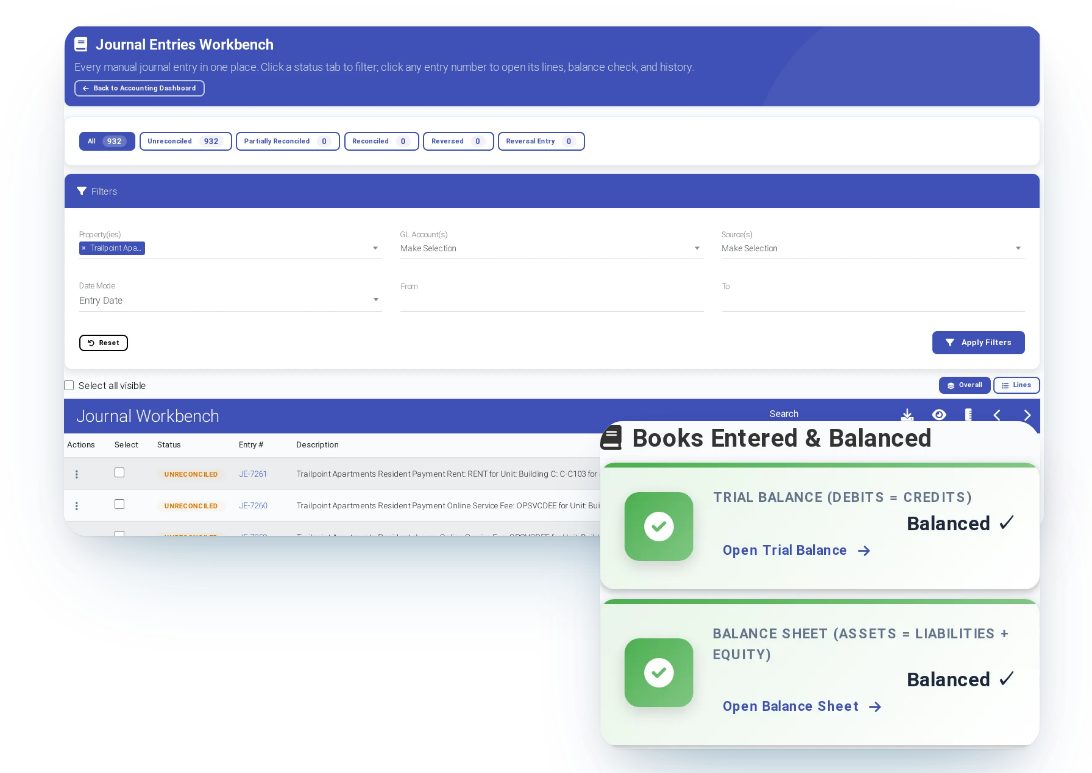Select the All 932 status tab
This screenshot has height=773, width=1092.
point(107,141)
